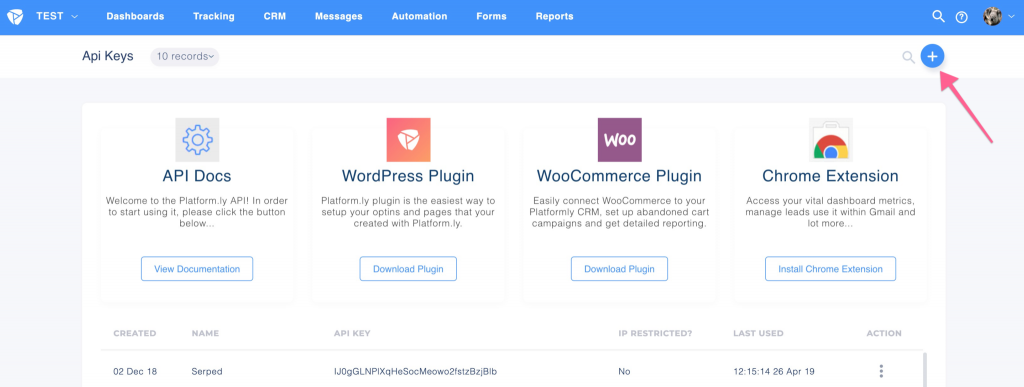
Task: Open the three-dot action menu for Serped
Action: (881, 371)
